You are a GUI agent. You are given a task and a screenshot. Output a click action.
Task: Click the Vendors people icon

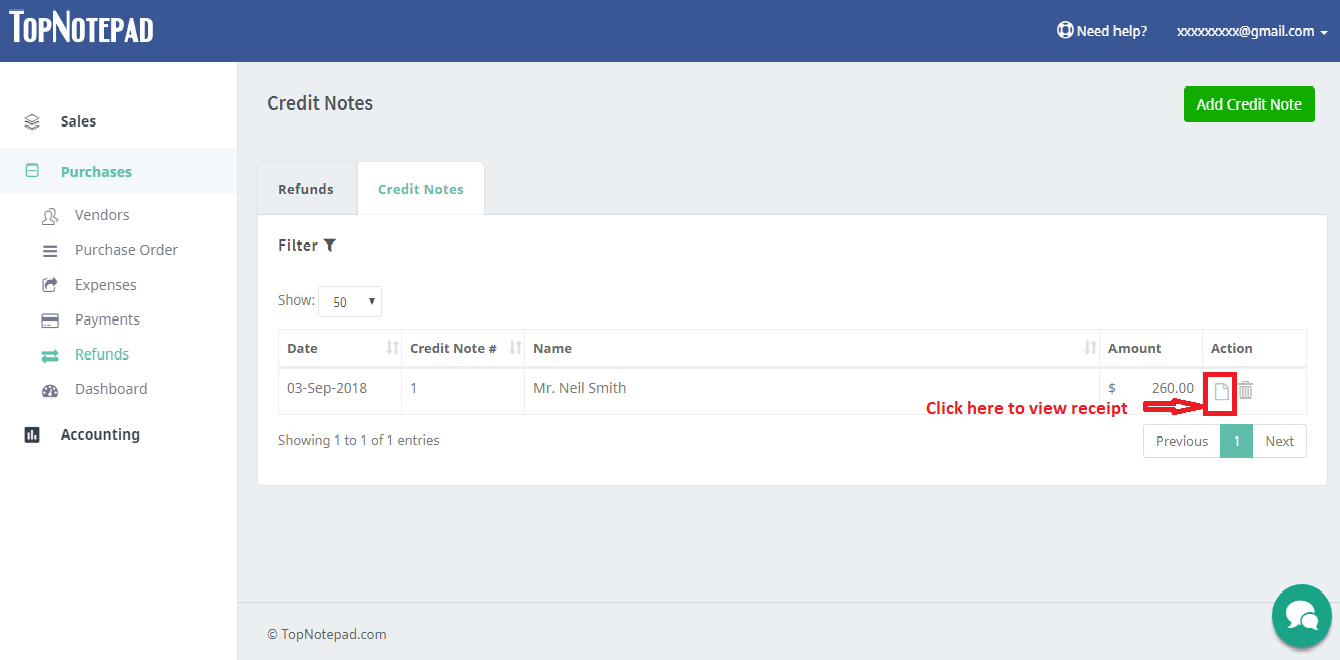50,216
